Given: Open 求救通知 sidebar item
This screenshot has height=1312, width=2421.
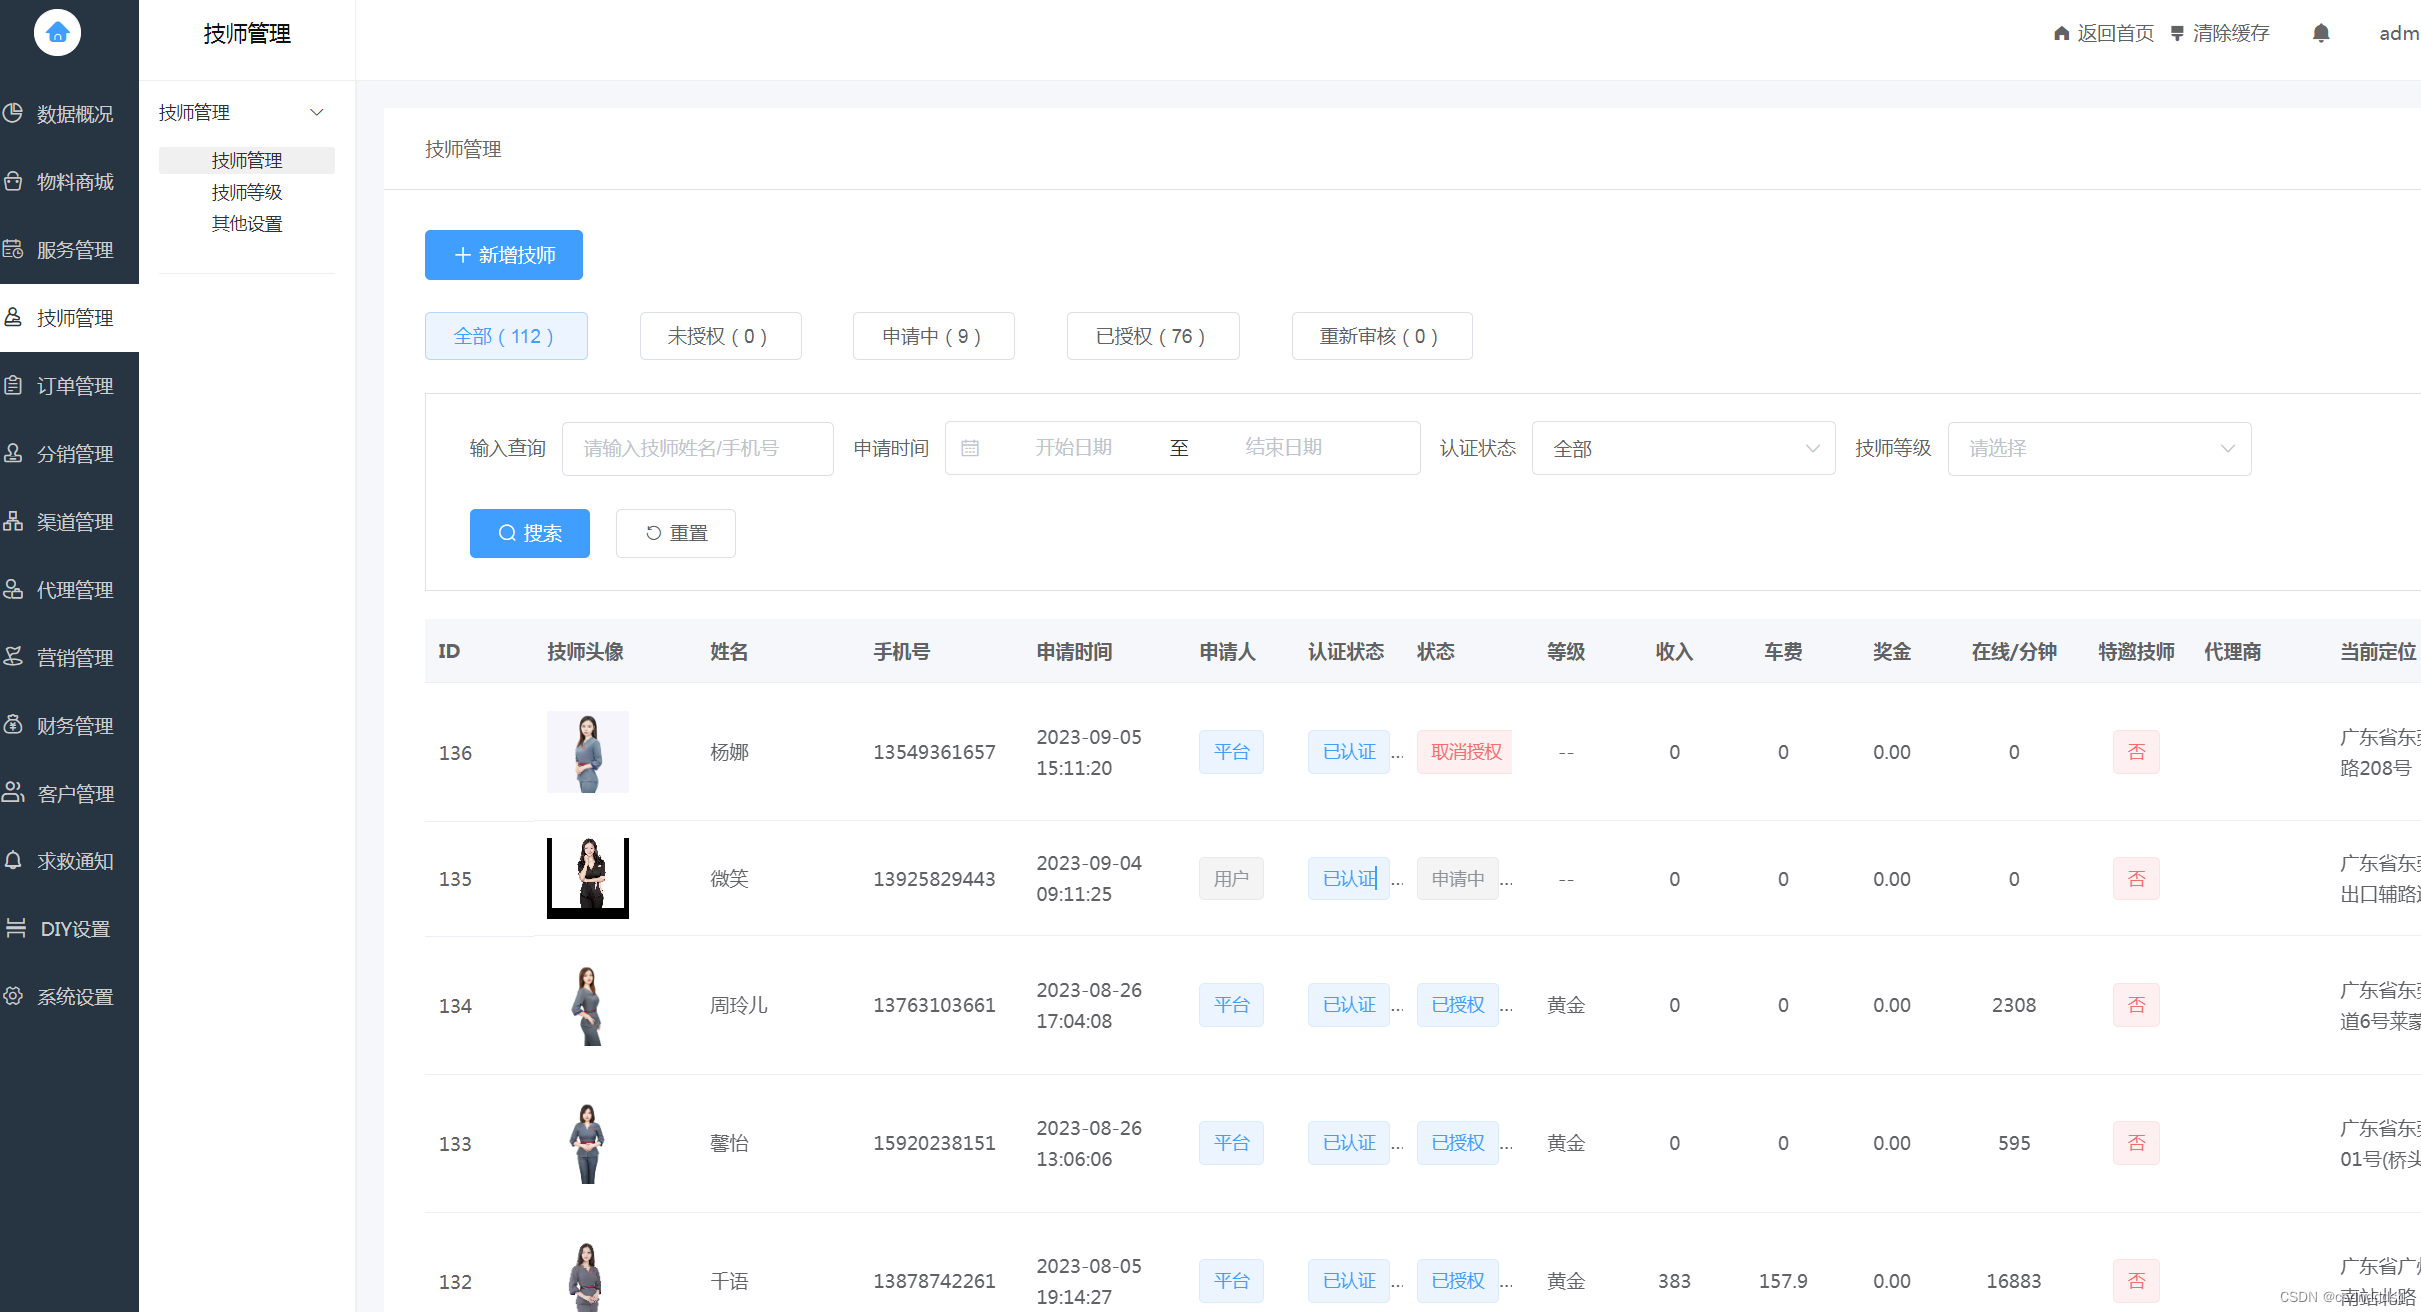Looking at the screenshot, I should (x=69, y=861).
